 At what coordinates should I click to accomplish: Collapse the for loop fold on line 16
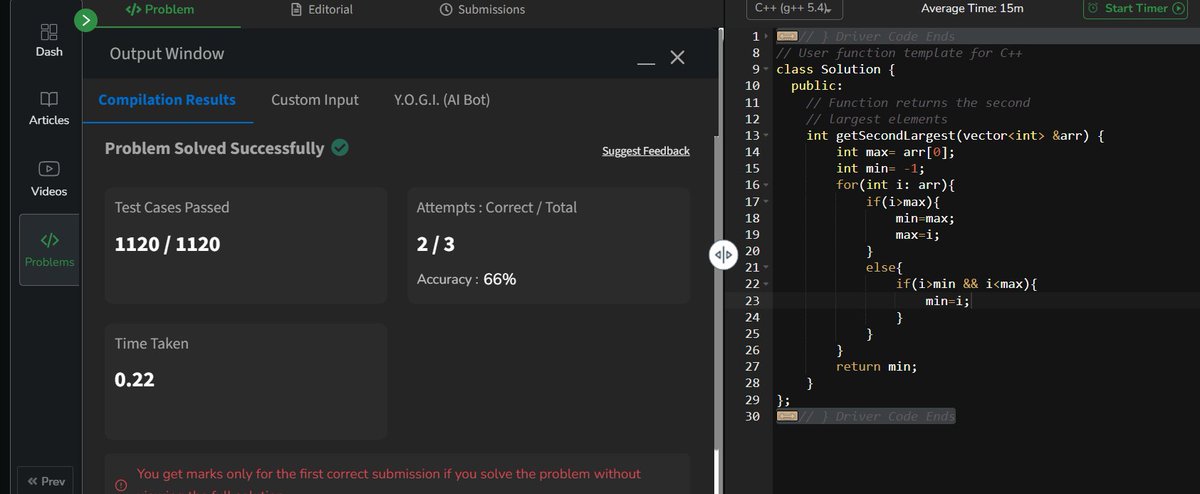767,184
